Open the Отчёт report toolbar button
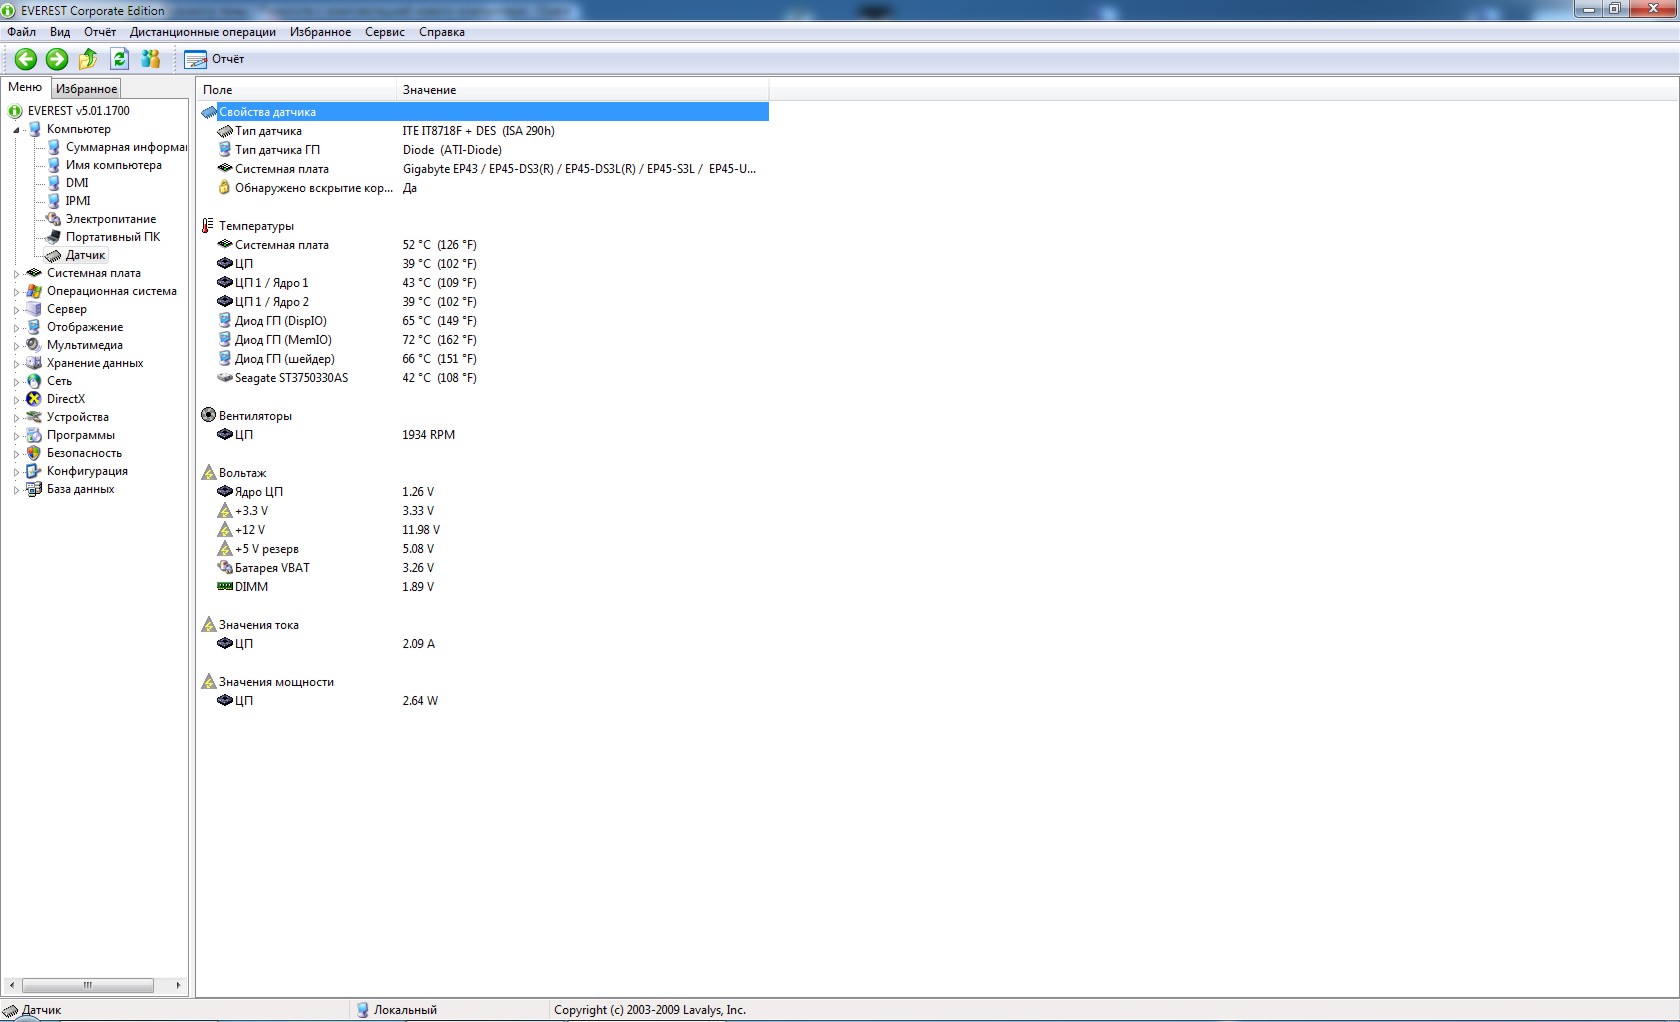1680x1022 pixels. point(215,59)
